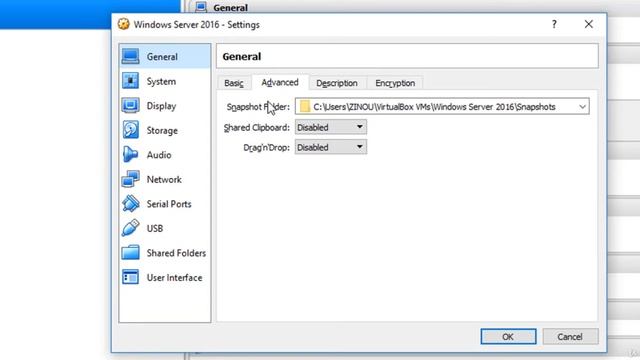
Task: Click the Network label in sidebar
Action: [164, 180]
